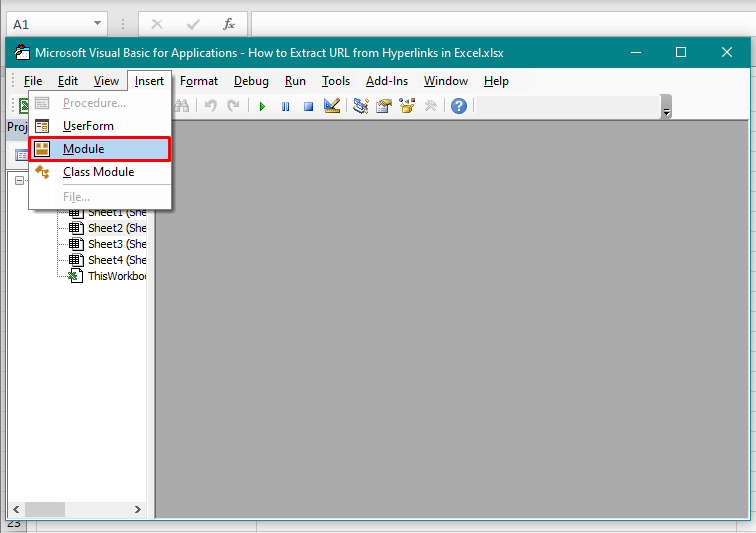Open the File menu
The image size is (756, 533).
33,81
